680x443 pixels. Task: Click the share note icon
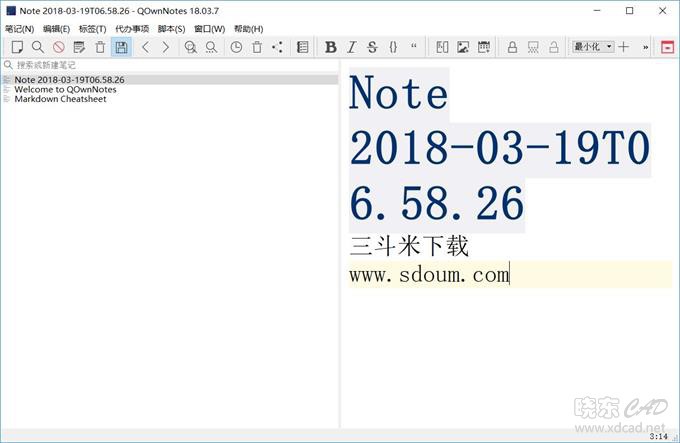[278, 47]
